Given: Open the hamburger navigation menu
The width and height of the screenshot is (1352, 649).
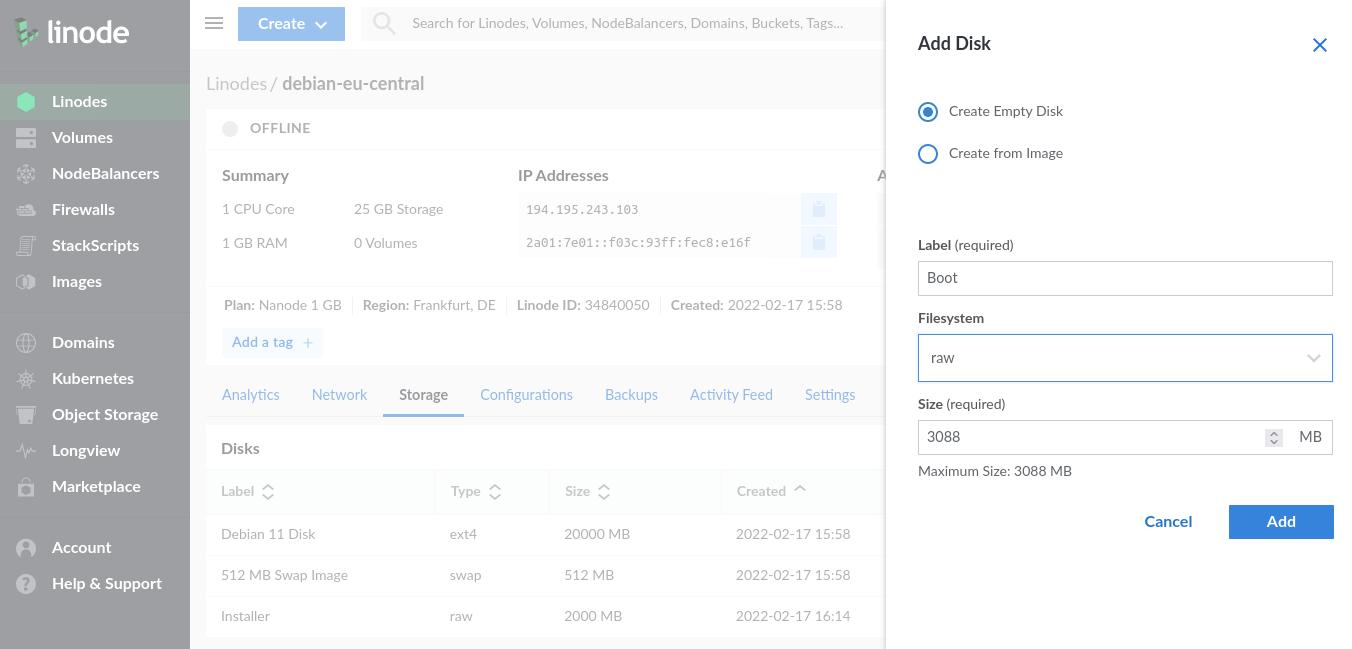Looking at the screenshot, I should (x=214, y=23).
